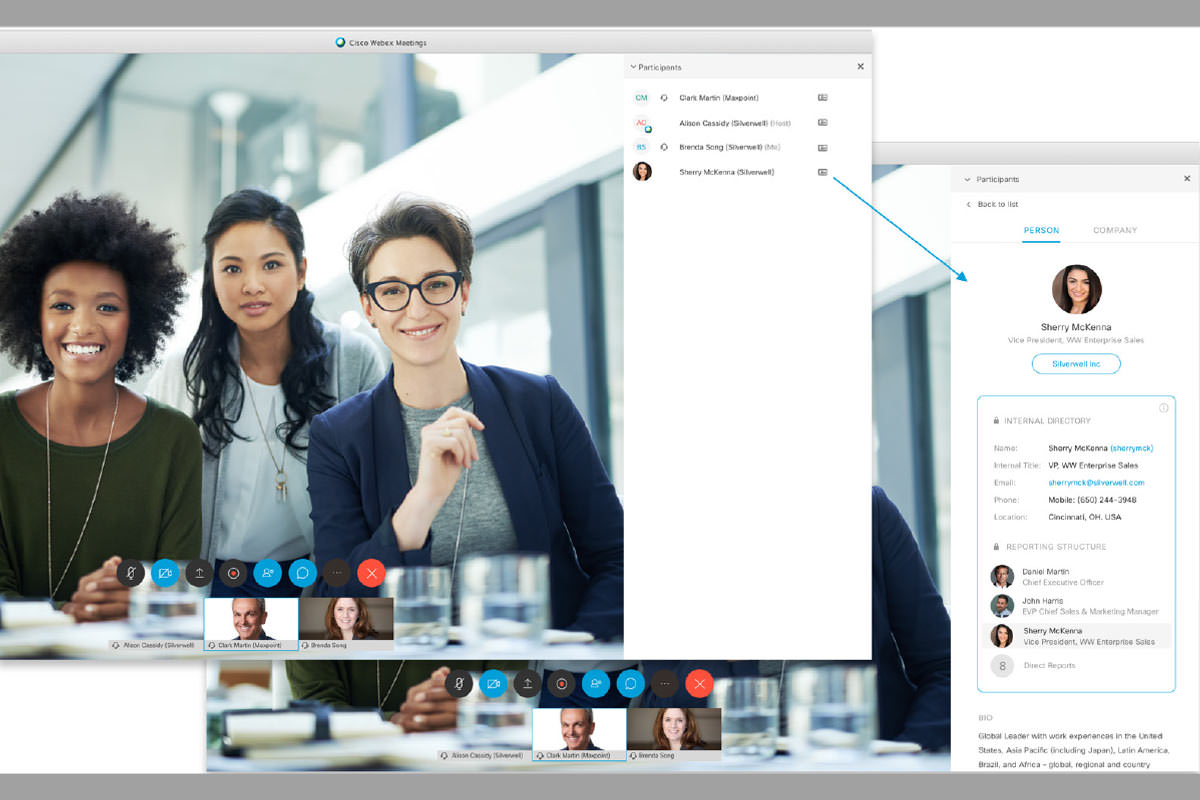Viewport: 1200px width, 800px height.
Task: Switch to the COMPANY tab
Action: coord(1114,230)
